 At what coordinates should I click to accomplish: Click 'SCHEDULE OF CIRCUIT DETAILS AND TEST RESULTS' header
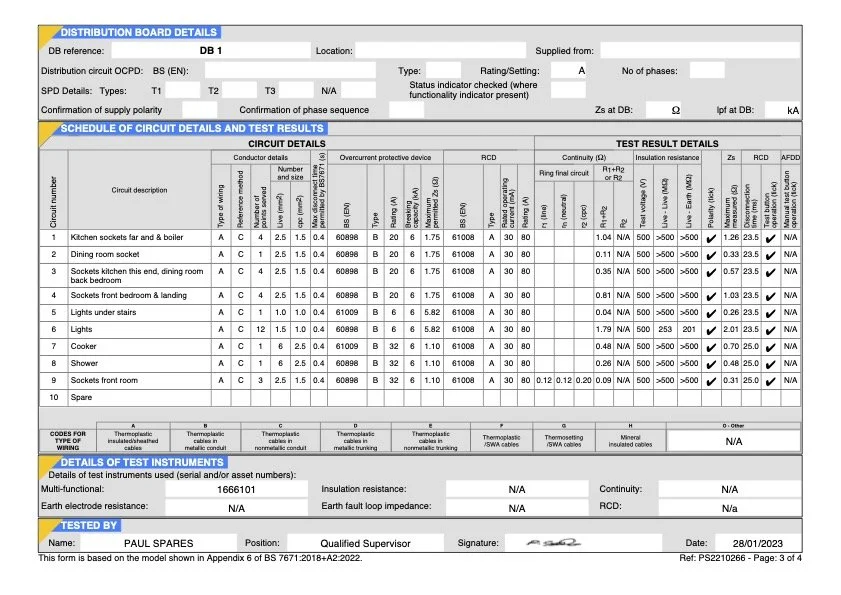(x=192, y=129)
